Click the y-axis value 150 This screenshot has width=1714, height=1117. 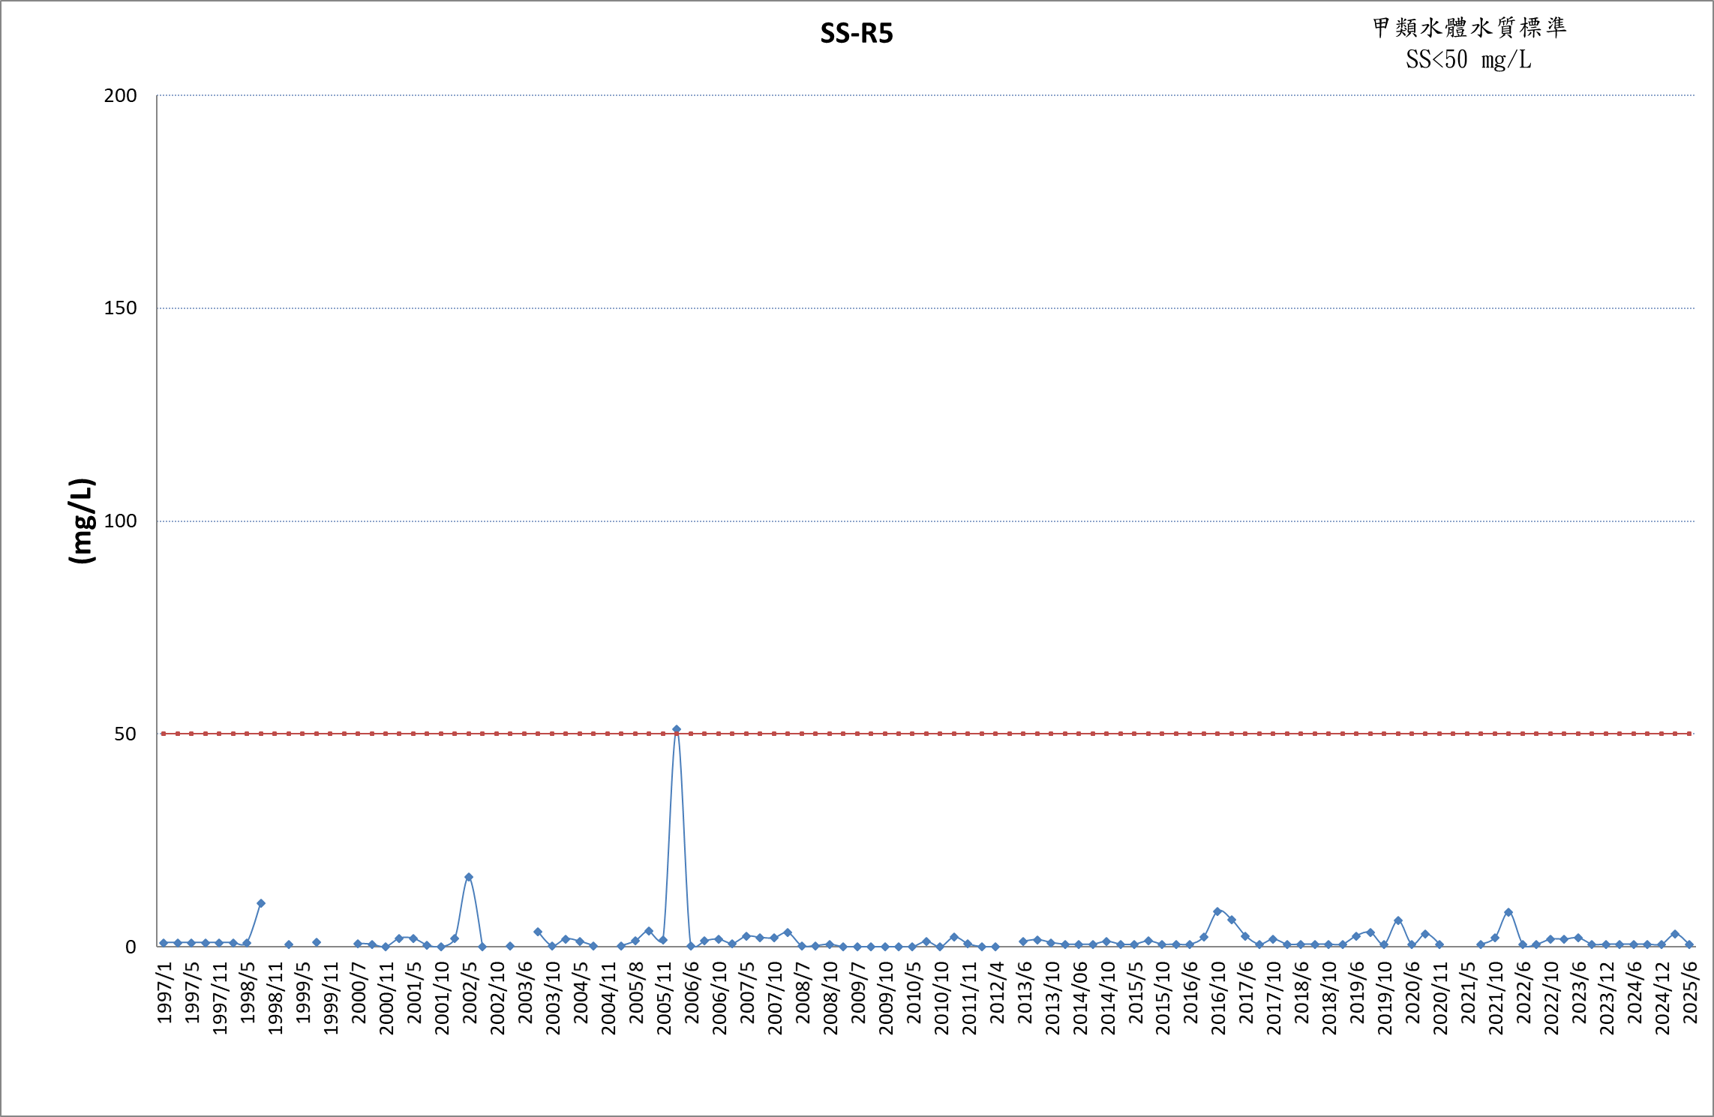120,308
